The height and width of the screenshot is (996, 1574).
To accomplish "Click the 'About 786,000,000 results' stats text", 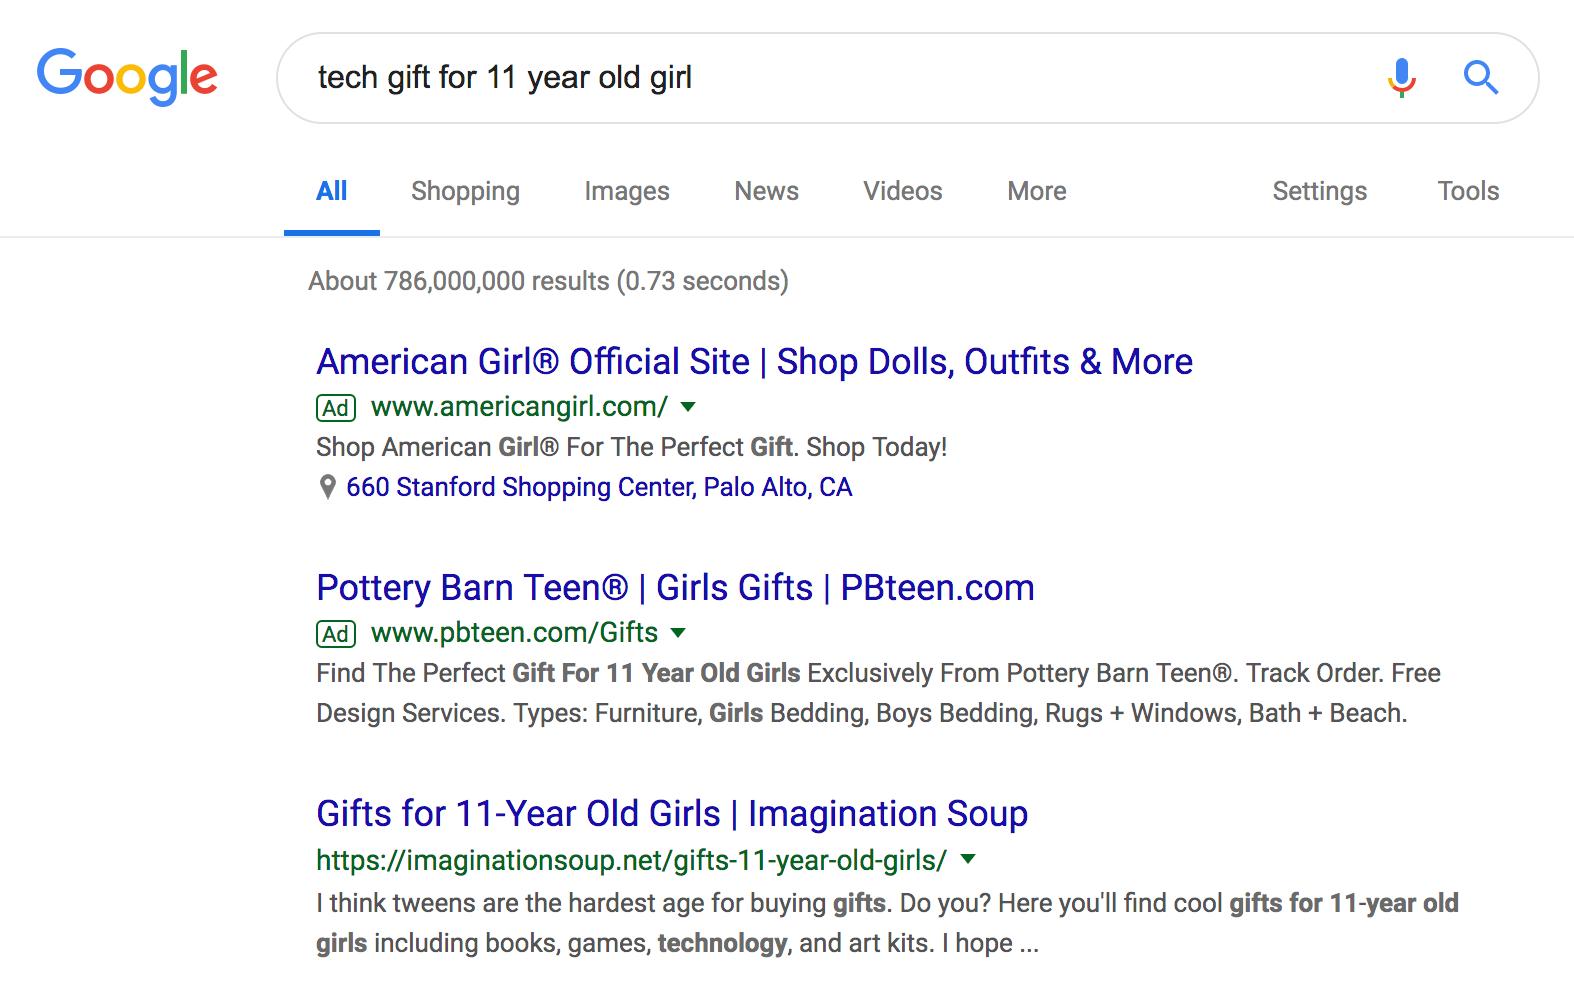I will (548, 281).
